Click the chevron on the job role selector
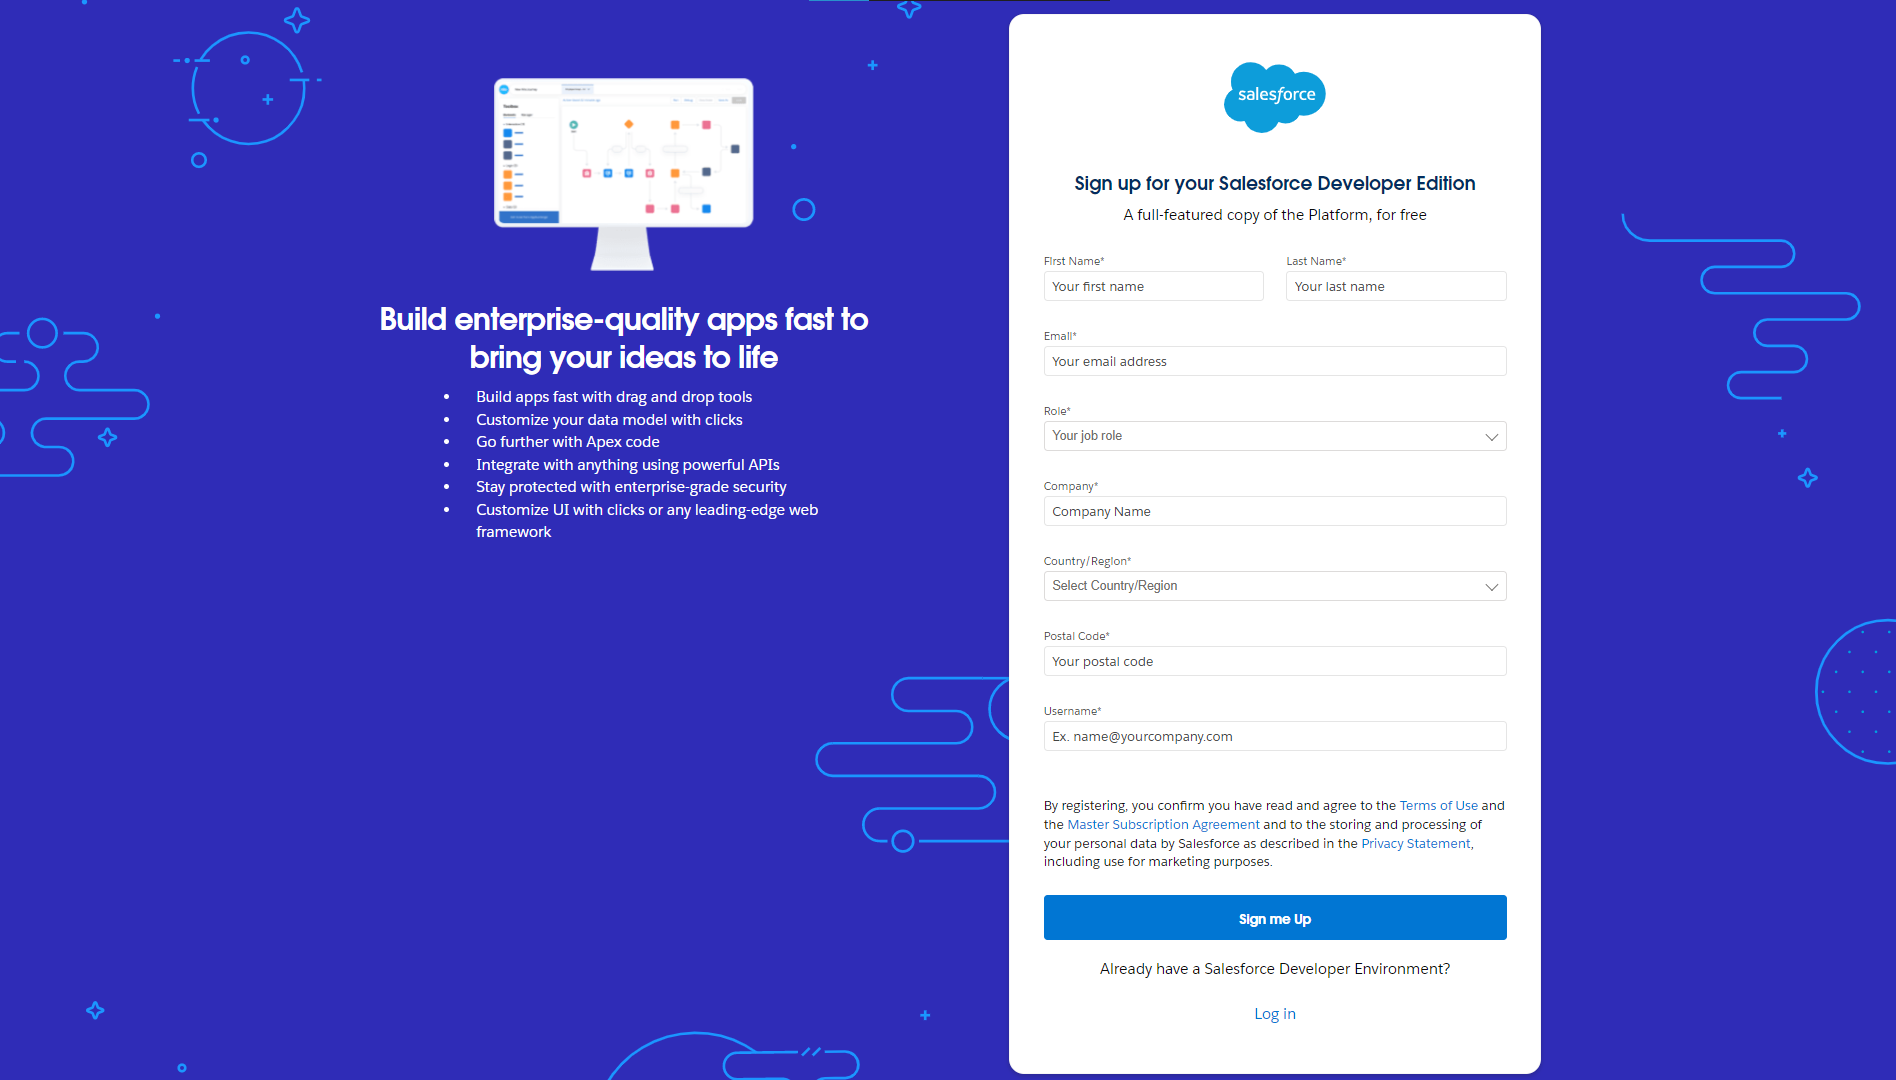The height and width of the screenshot is (1080, 1896). tap(1491, 436)
